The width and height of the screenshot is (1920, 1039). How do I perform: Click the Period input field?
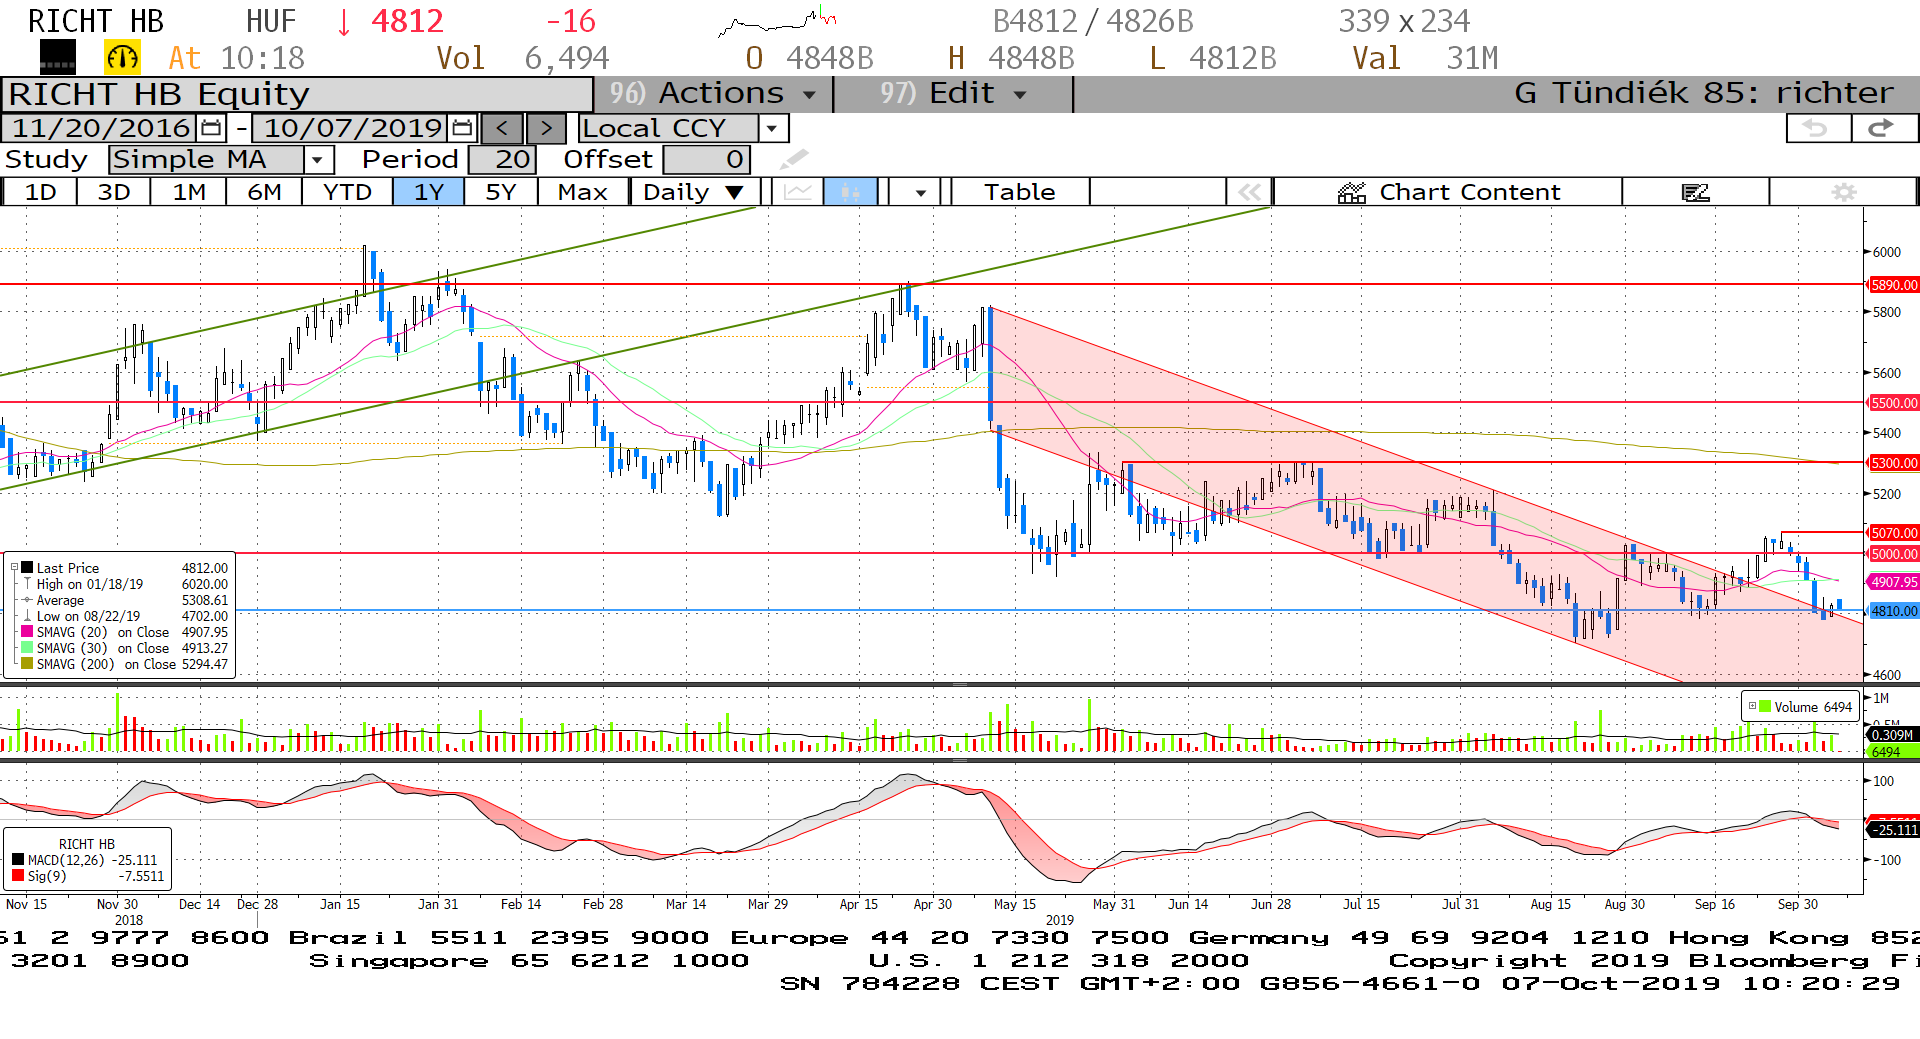point(502,159)
